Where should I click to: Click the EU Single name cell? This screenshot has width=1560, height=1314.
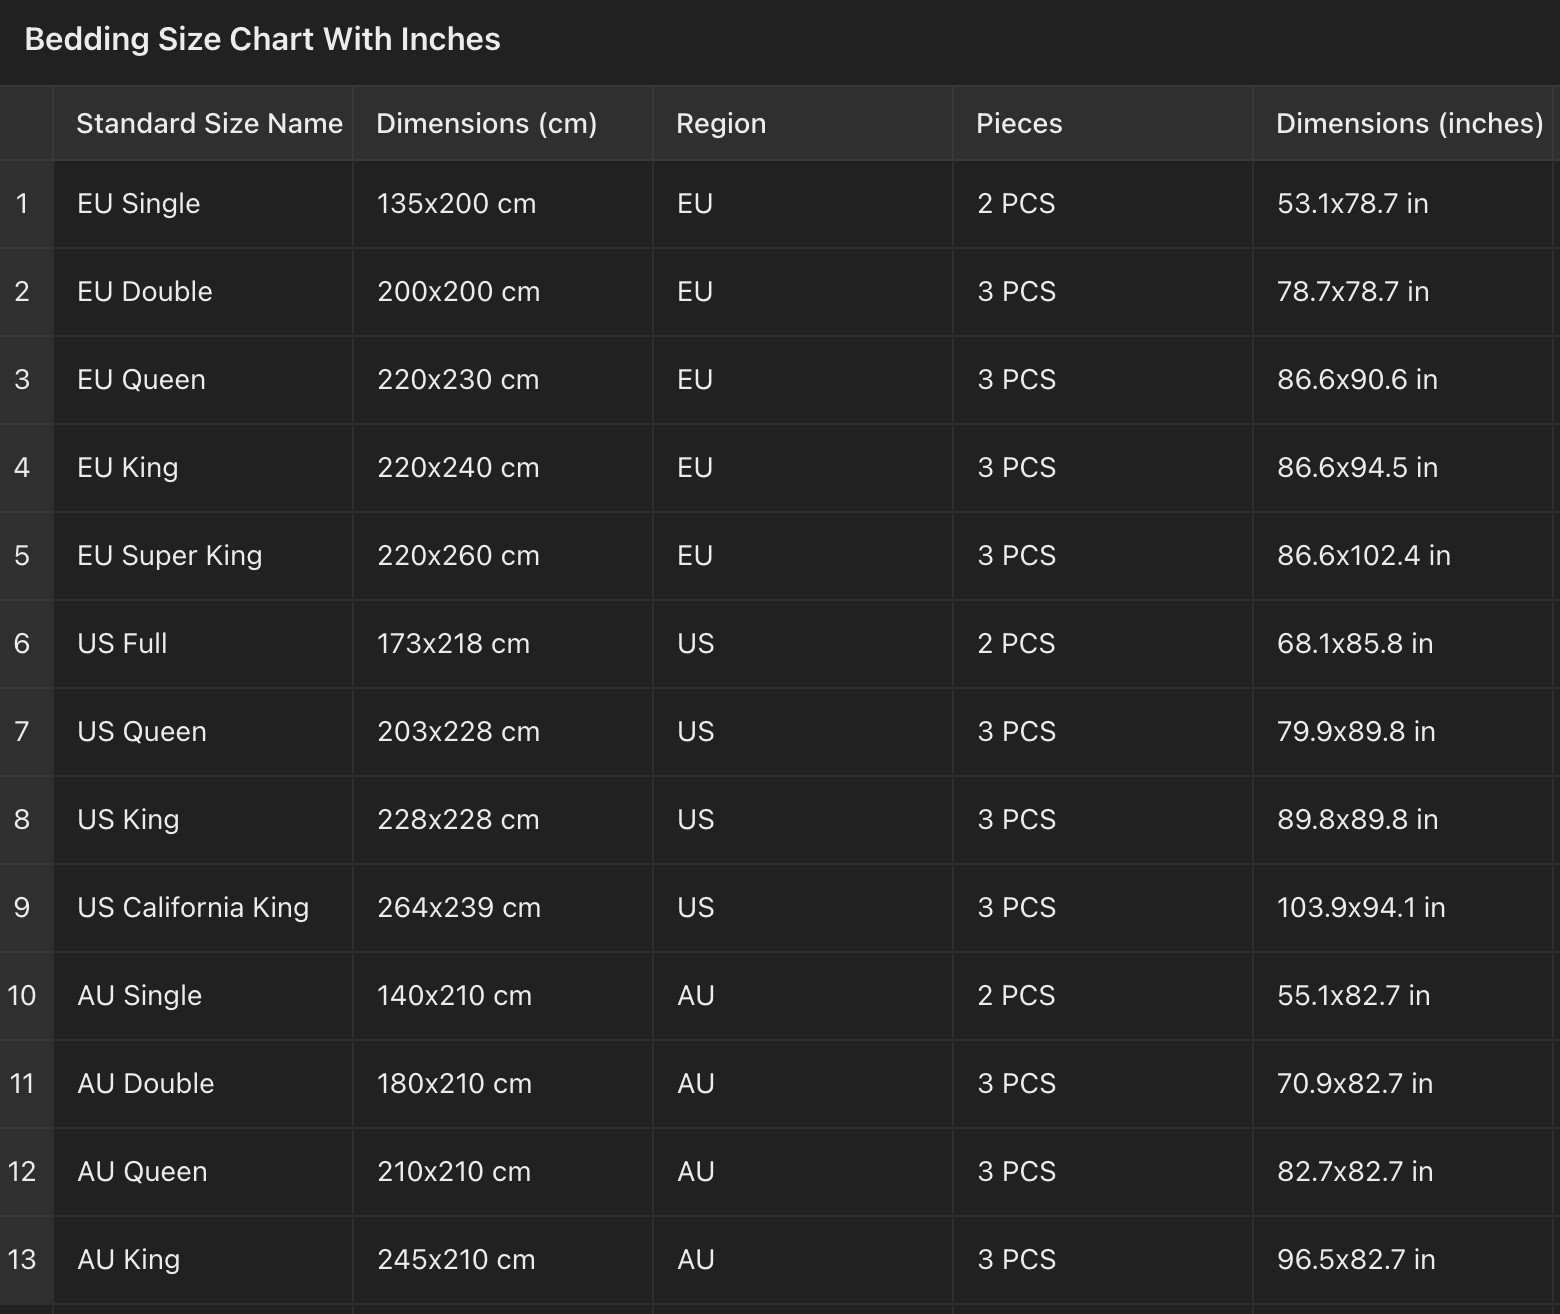pos(139,204)
